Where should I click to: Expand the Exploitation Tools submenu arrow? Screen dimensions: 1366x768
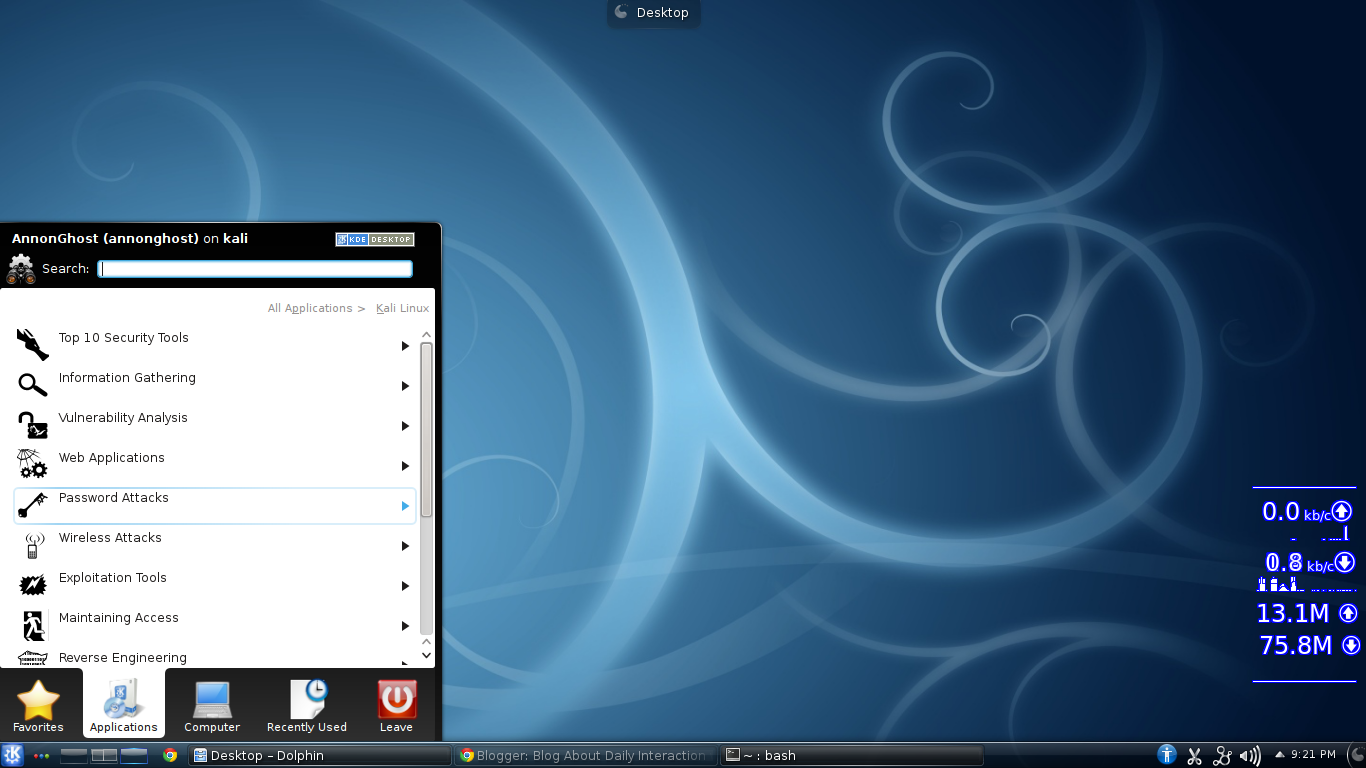[405, 586]
